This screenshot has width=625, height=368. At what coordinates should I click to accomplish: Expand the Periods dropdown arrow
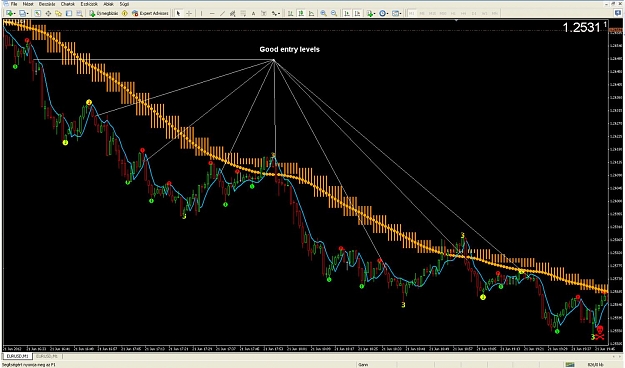click(x=387, y=14)
